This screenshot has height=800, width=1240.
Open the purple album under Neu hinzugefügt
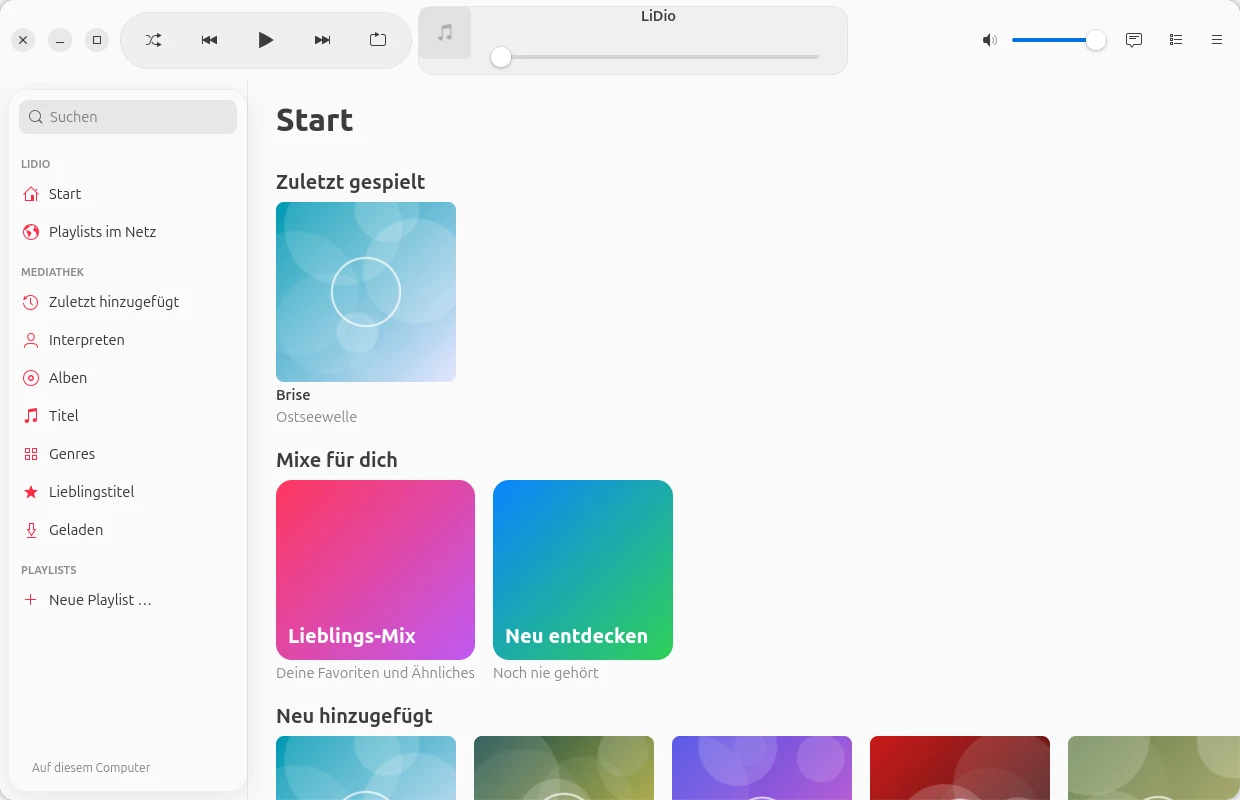(x=762, y=768)
